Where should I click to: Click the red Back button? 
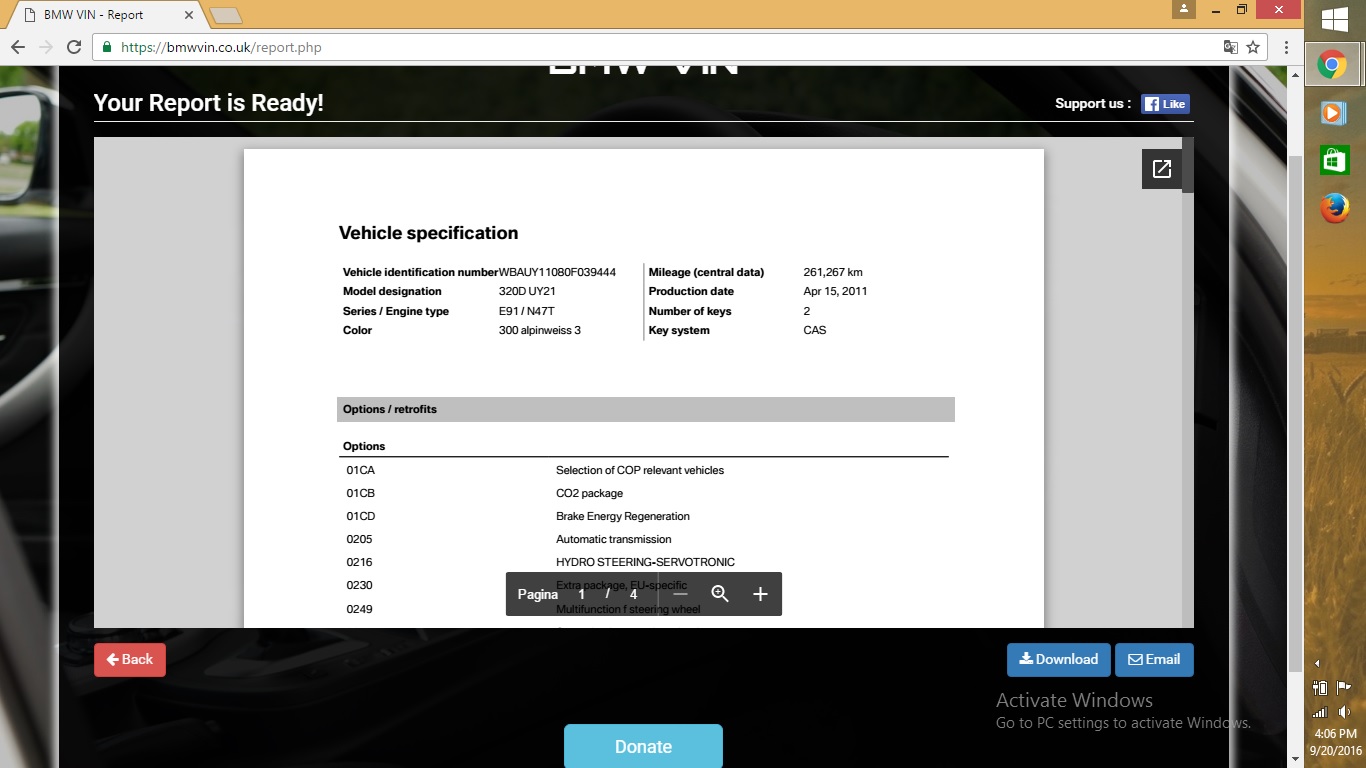click(x=130, y=660)
